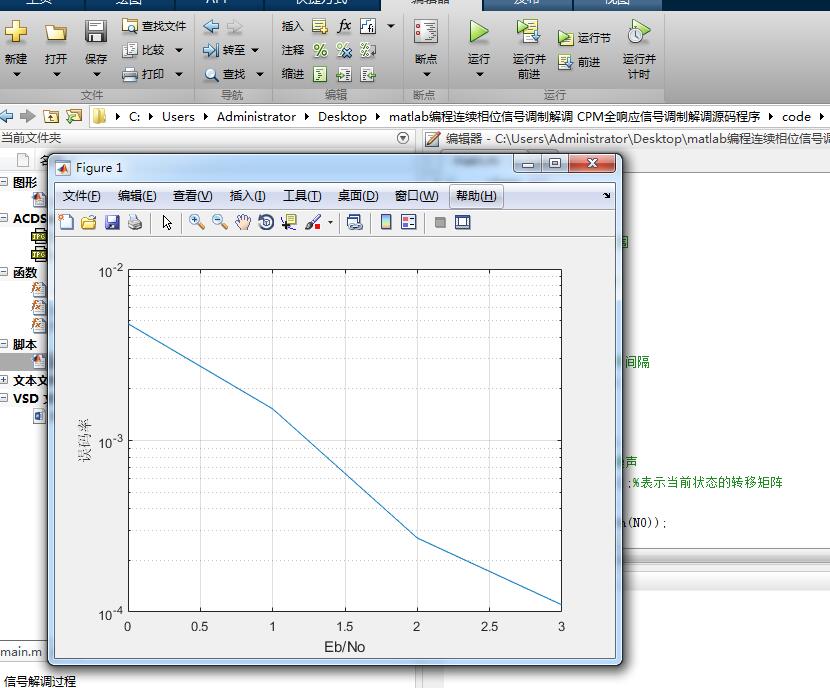Click the Save (保存) floppy icon
The image size is (830, 688).
coord(96,32)
